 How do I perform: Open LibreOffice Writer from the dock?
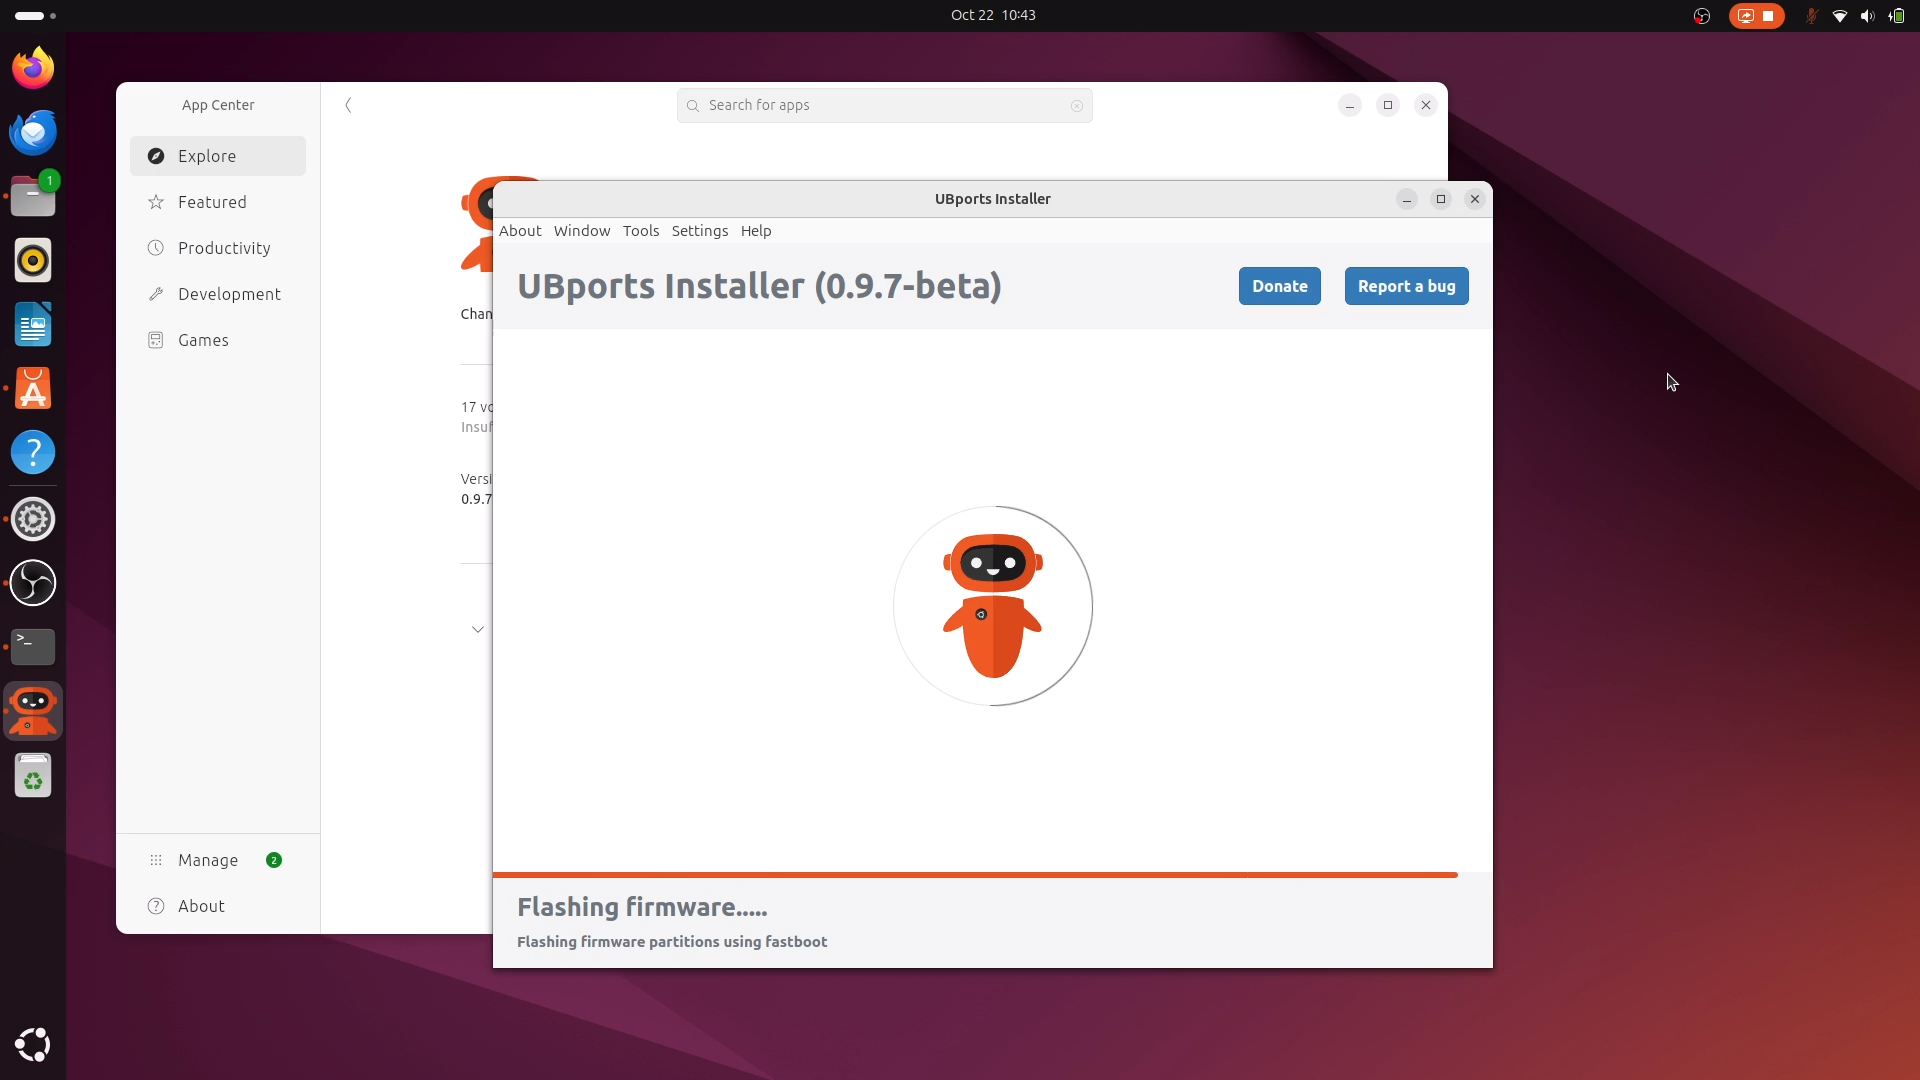point(33,324)
